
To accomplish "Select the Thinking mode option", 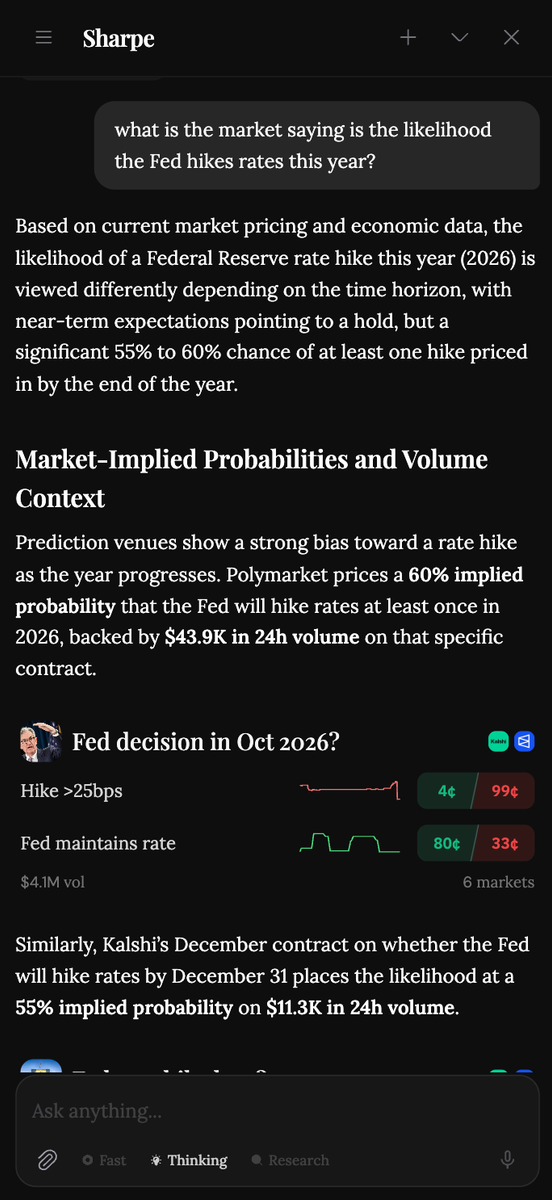I will tap(188, 1160).
